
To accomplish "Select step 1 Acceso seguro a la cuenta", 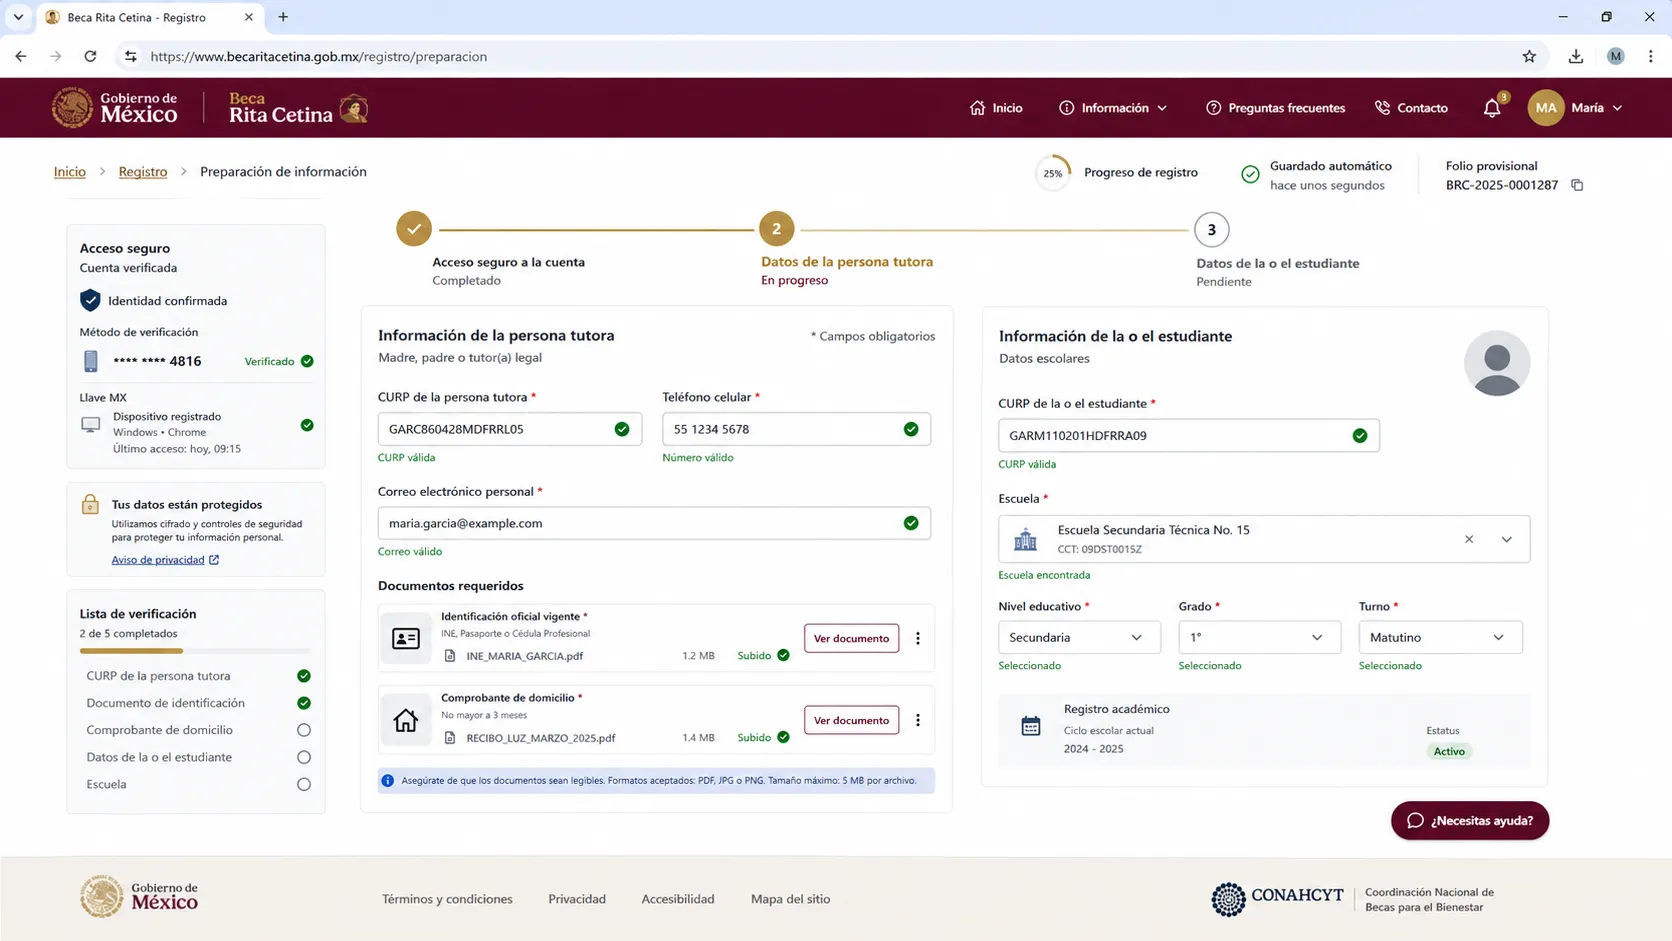I will (414, 229).
